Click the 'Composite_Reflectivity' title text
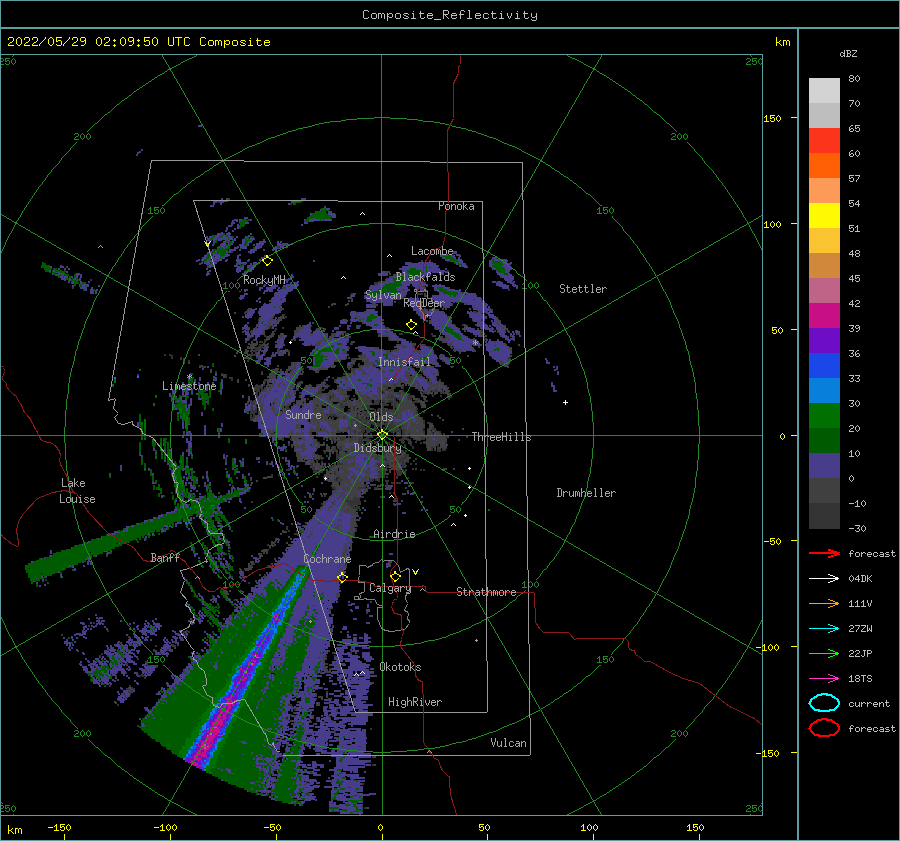900x841 pixels. point(450,15)
